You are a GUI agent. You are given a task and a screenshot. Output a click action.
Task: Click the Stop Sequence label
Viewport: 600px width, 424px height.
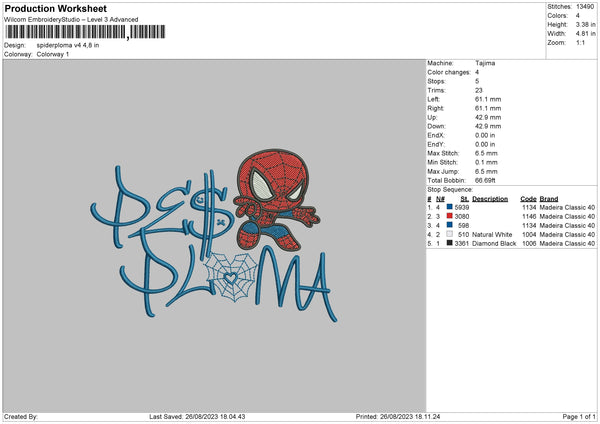coord(450,190)
